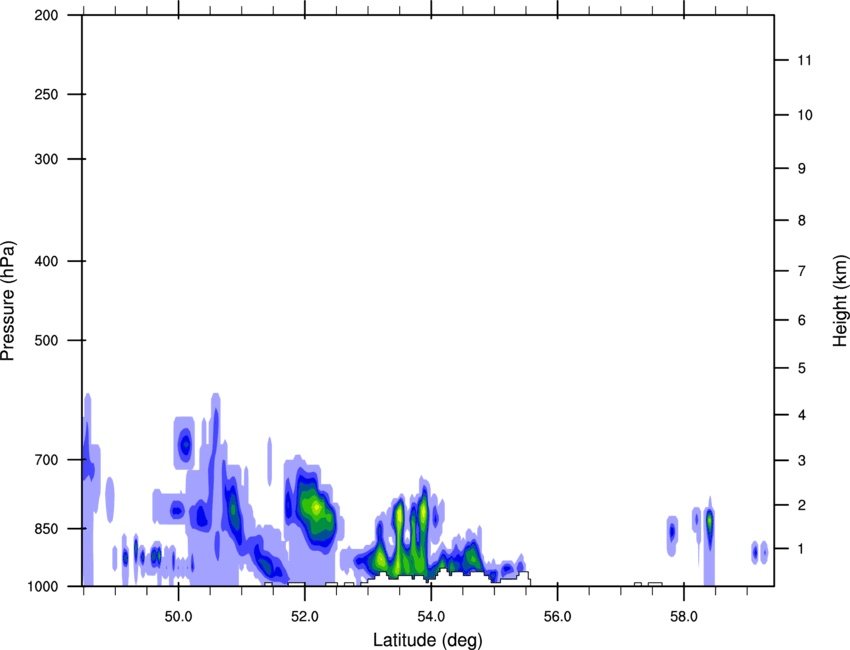Click the 8 km height label
Viewport: 850px width, 650px height.
click(802, 221)
